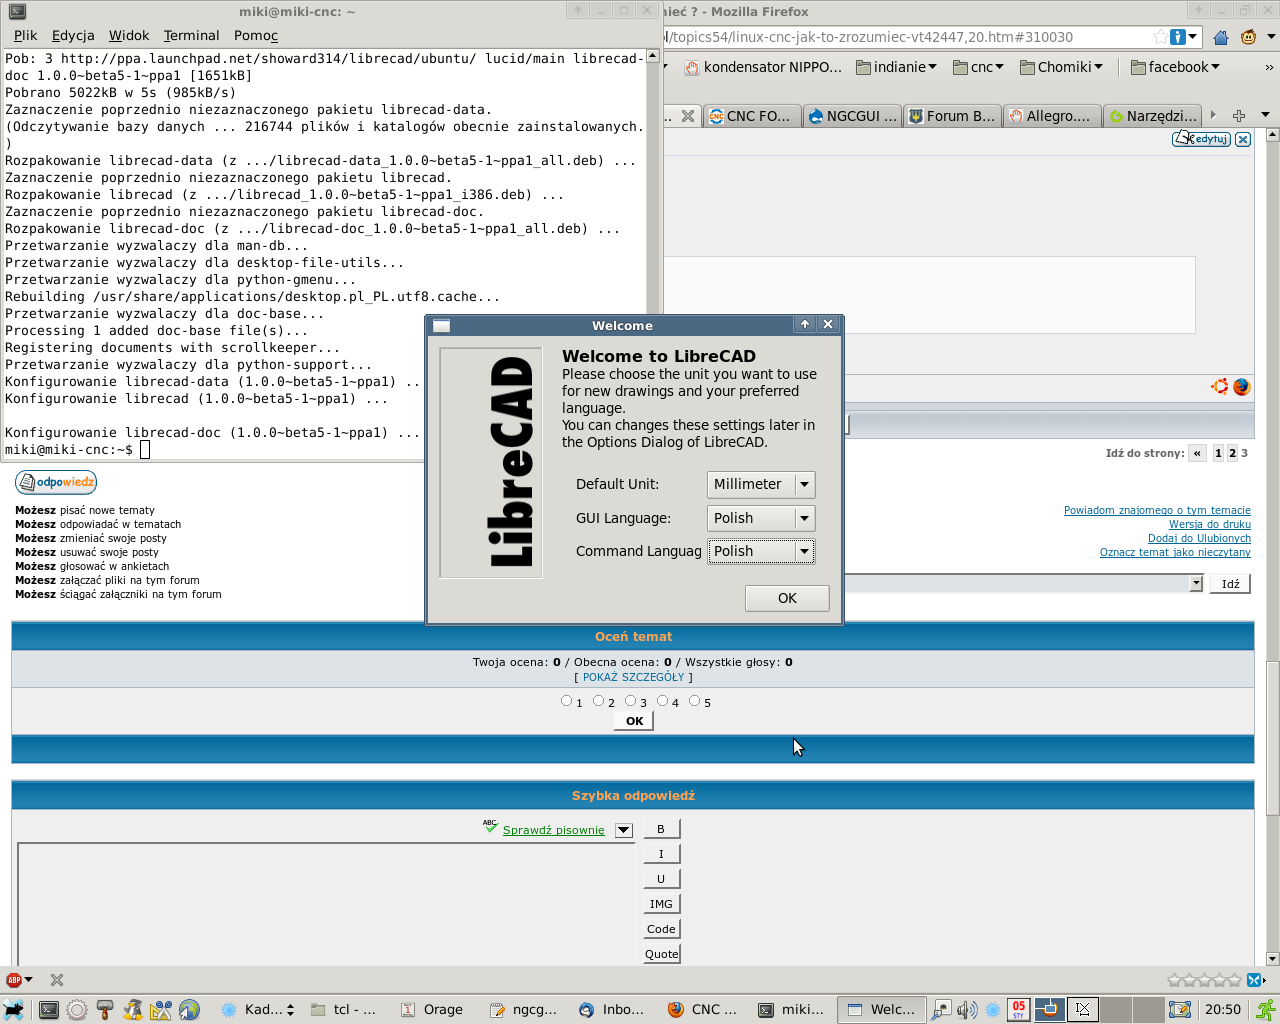Open the facebook bookmarks folder
Image resolution: width=1280 pixels, height=1024 pixels.
(x=1176, y=67)
